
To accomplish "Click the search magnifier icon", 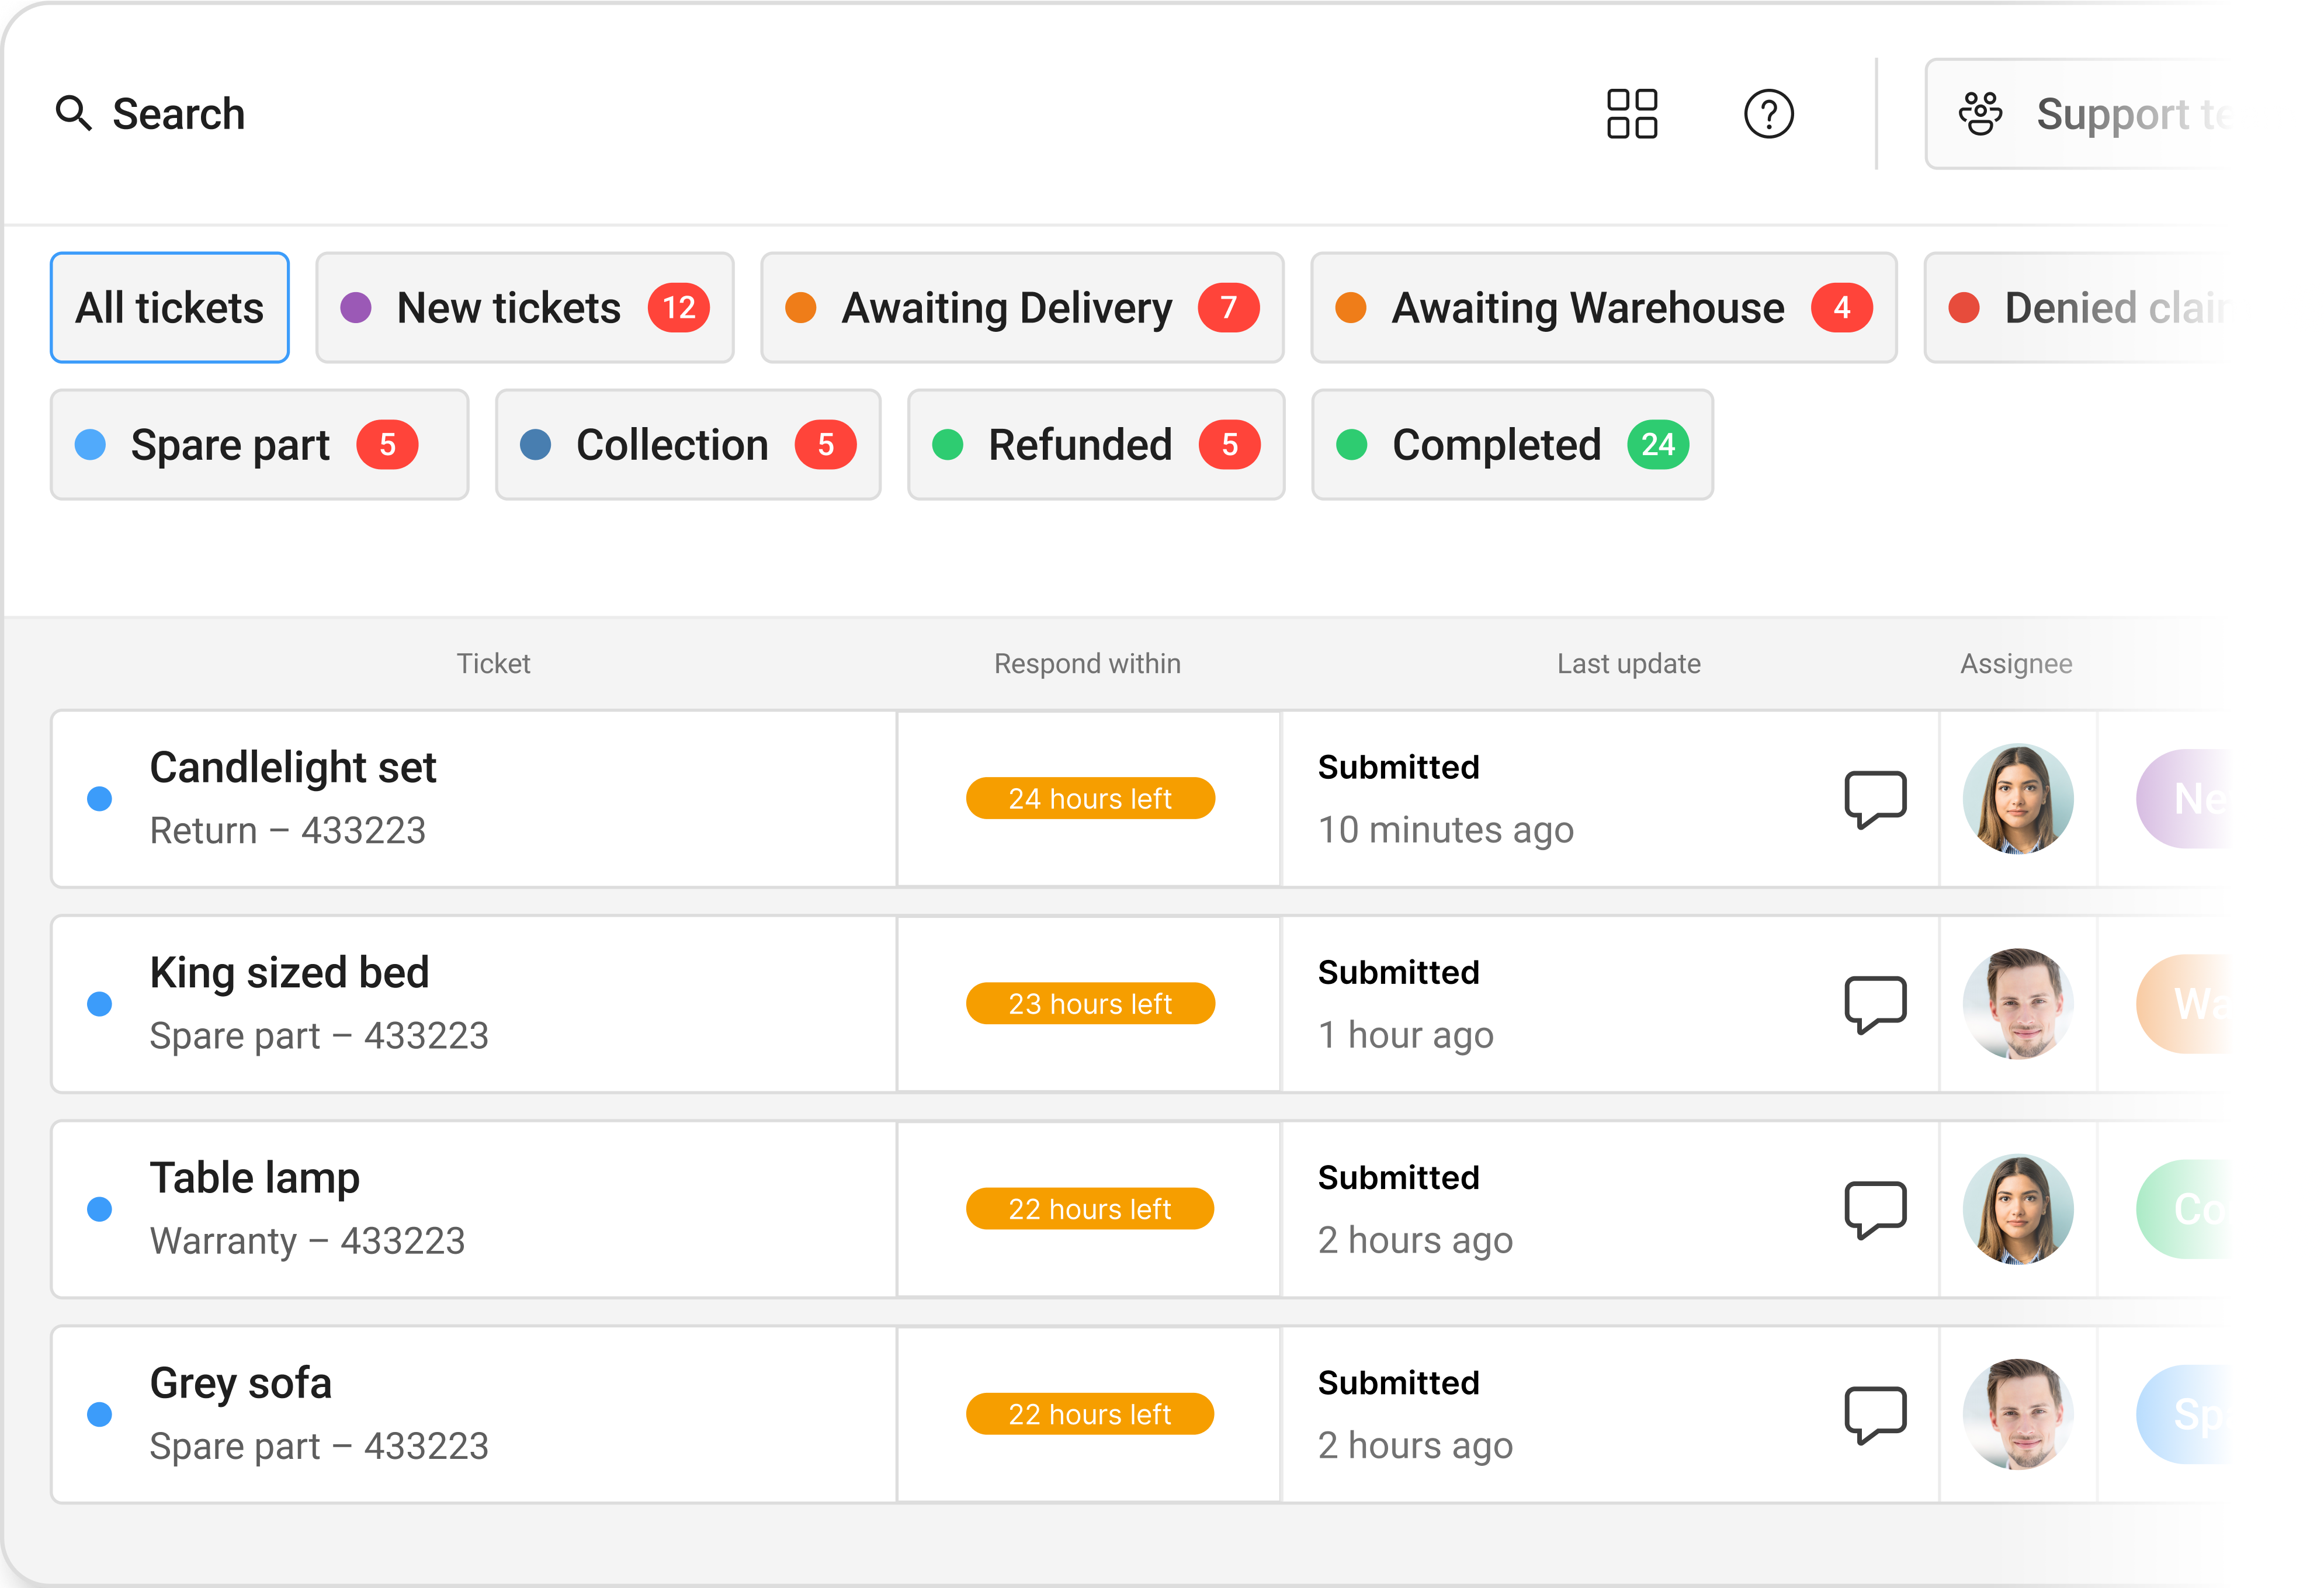I will point(73,113).
